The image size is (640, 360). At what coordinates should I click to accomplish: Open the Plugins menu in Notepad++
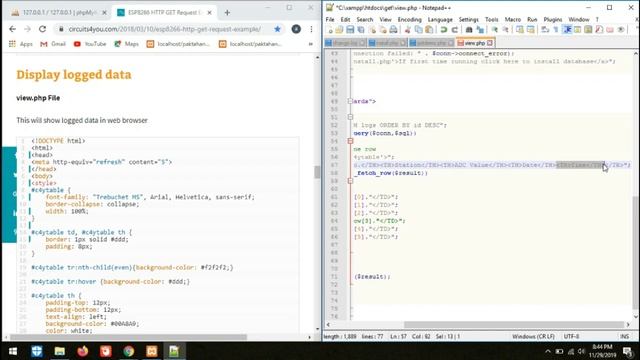[553, 19]
